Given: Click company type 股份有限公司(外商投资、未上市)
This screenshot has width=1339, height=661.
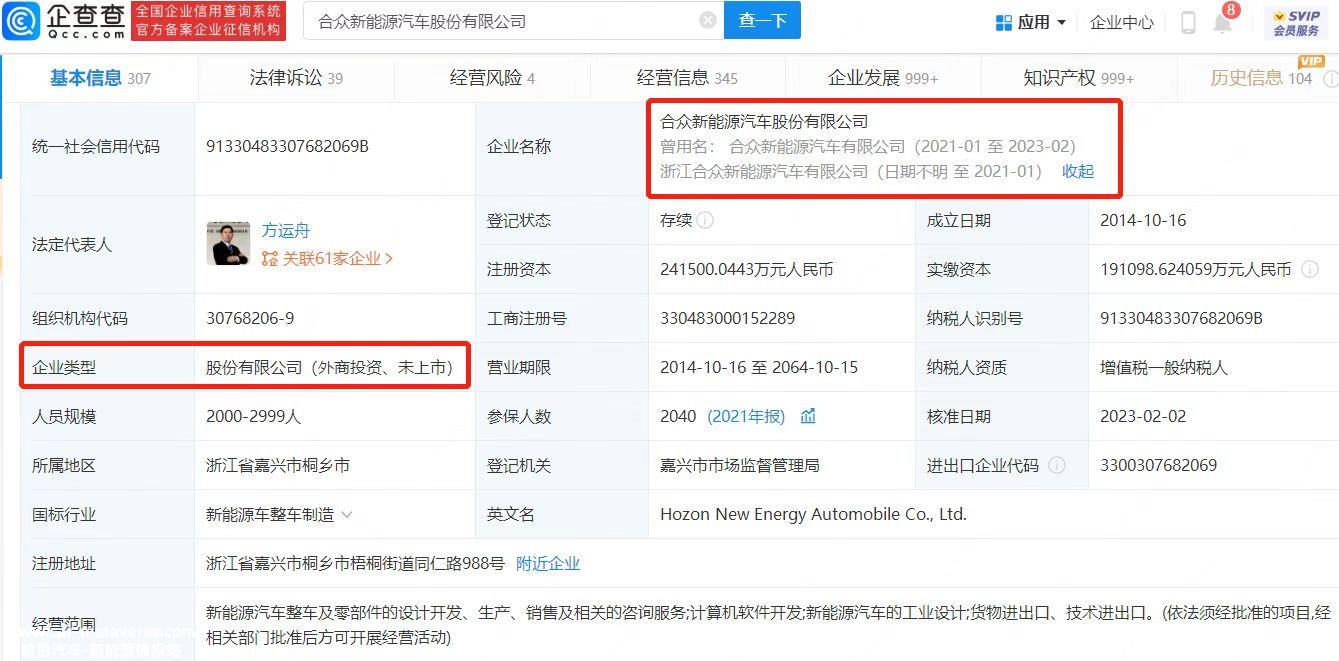Looking at the screenshot, I should pyautogui.click(x=329, y=367).
